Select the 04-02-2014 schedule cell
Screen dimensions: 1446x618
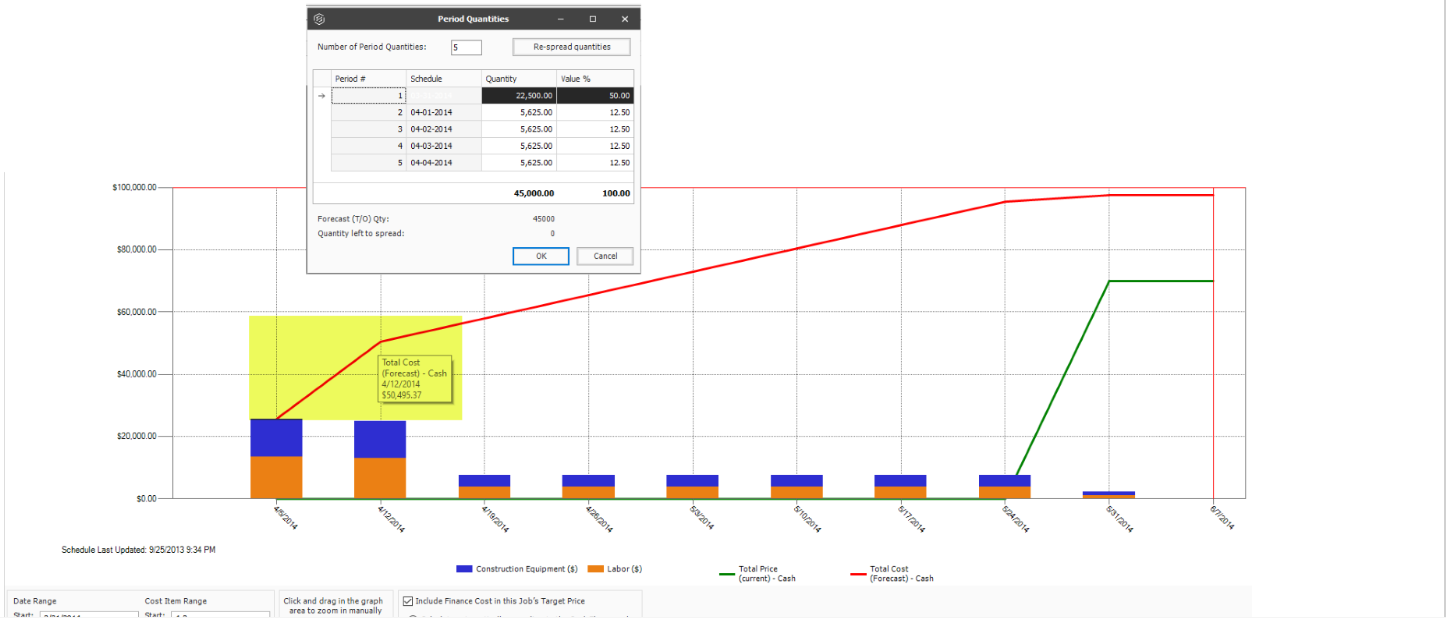(x=444, y=129)
